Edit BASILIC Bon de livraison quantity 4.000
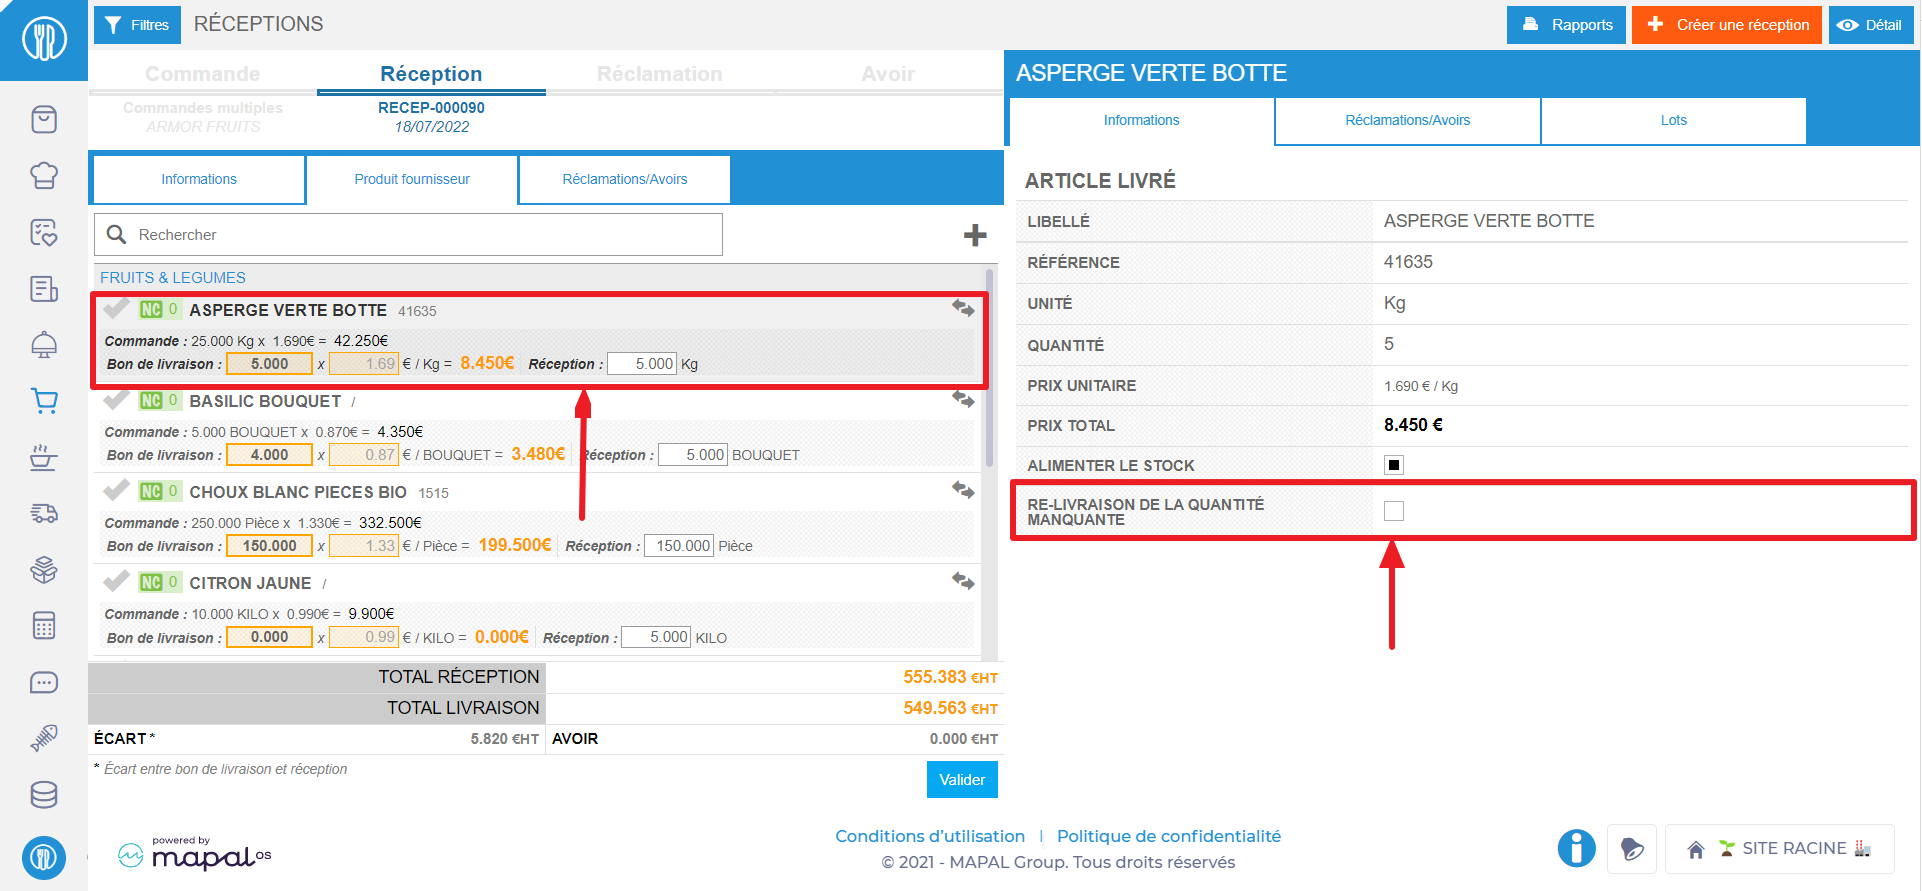The width and height of the screenshot is (1922, 891). click(269, 455)
